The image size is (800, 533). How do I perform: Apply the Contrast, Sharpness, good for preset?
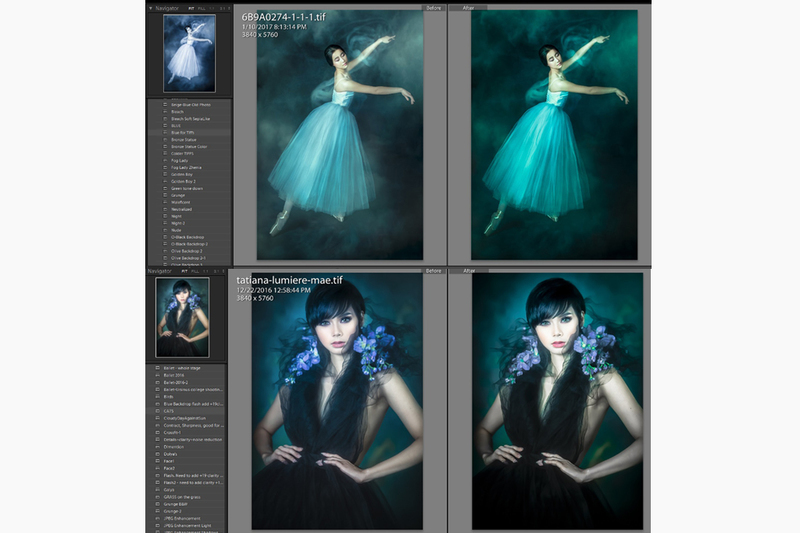(193, 425)
